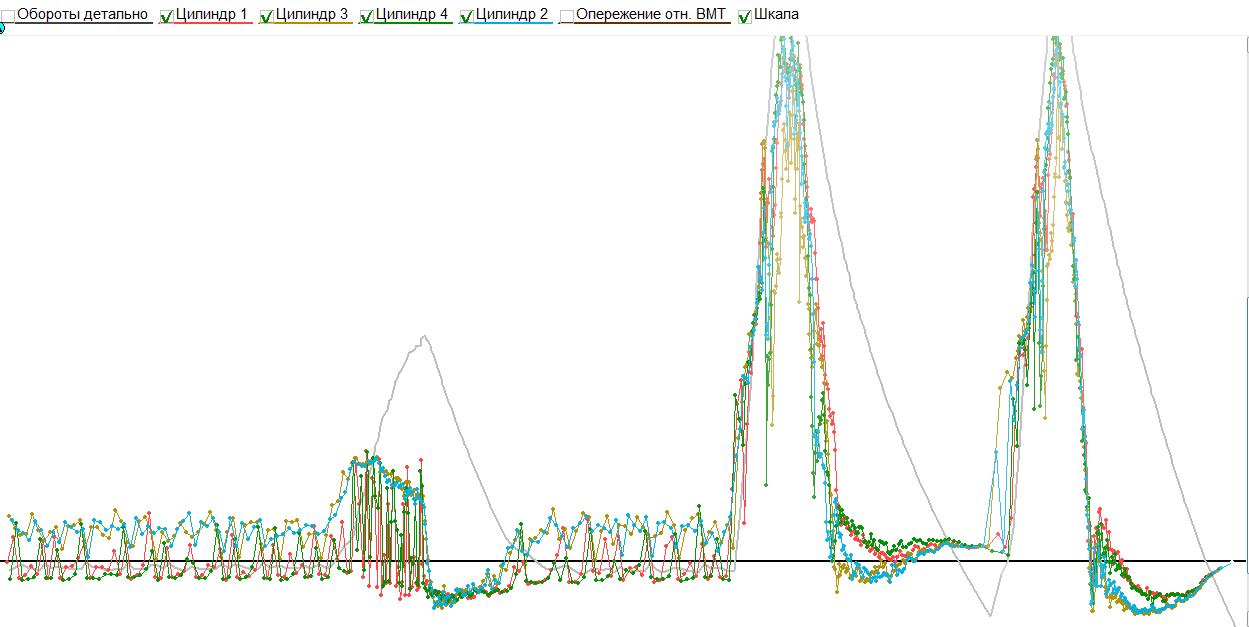
Task: Click the gray curve's lowest dip between the tall peaks
Action: (990, 614)
